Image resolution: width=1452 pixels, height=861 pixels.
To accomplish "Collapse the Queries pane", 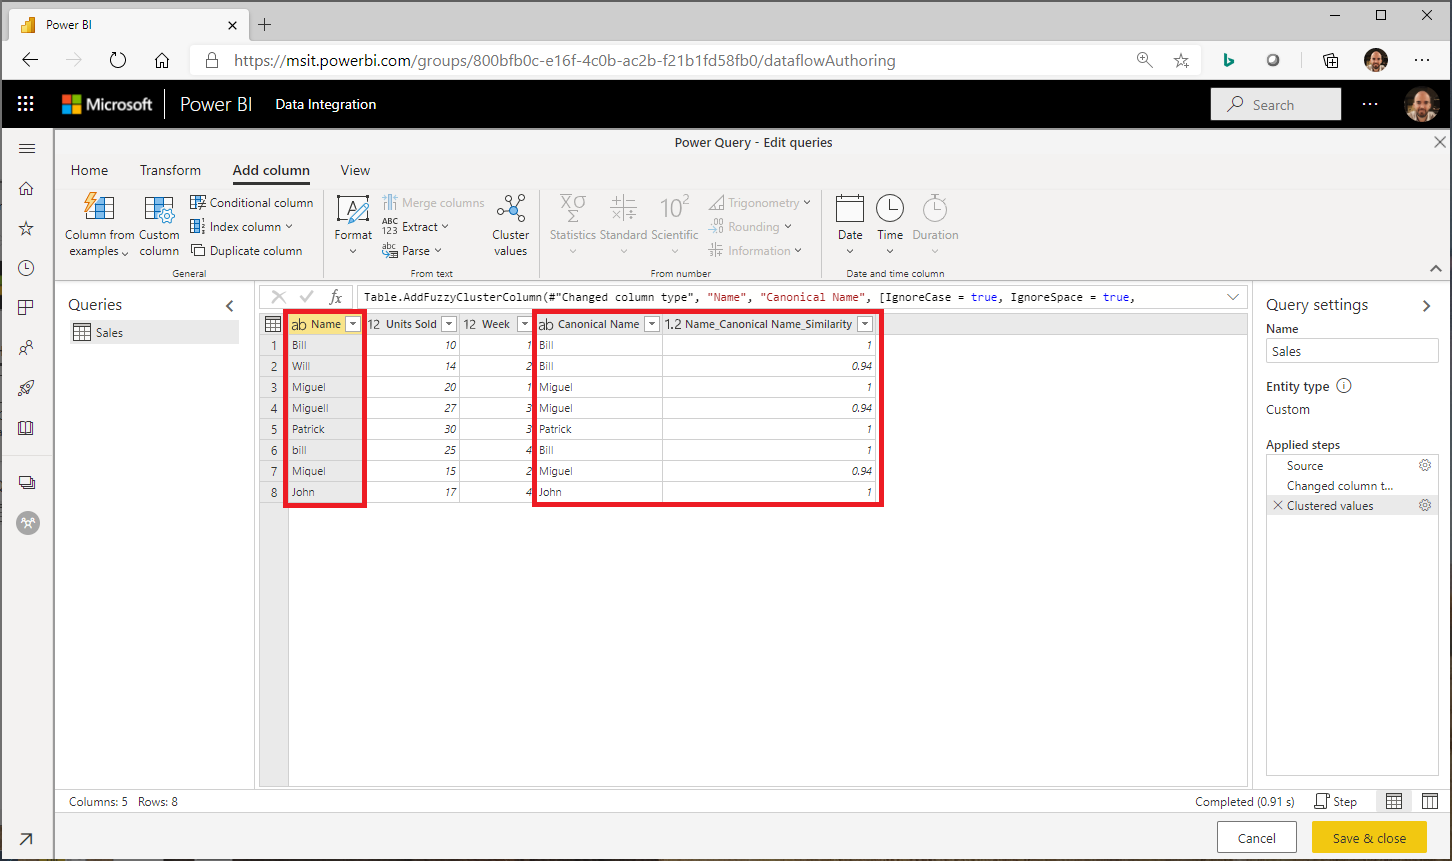I will click(x=230, y=305).
